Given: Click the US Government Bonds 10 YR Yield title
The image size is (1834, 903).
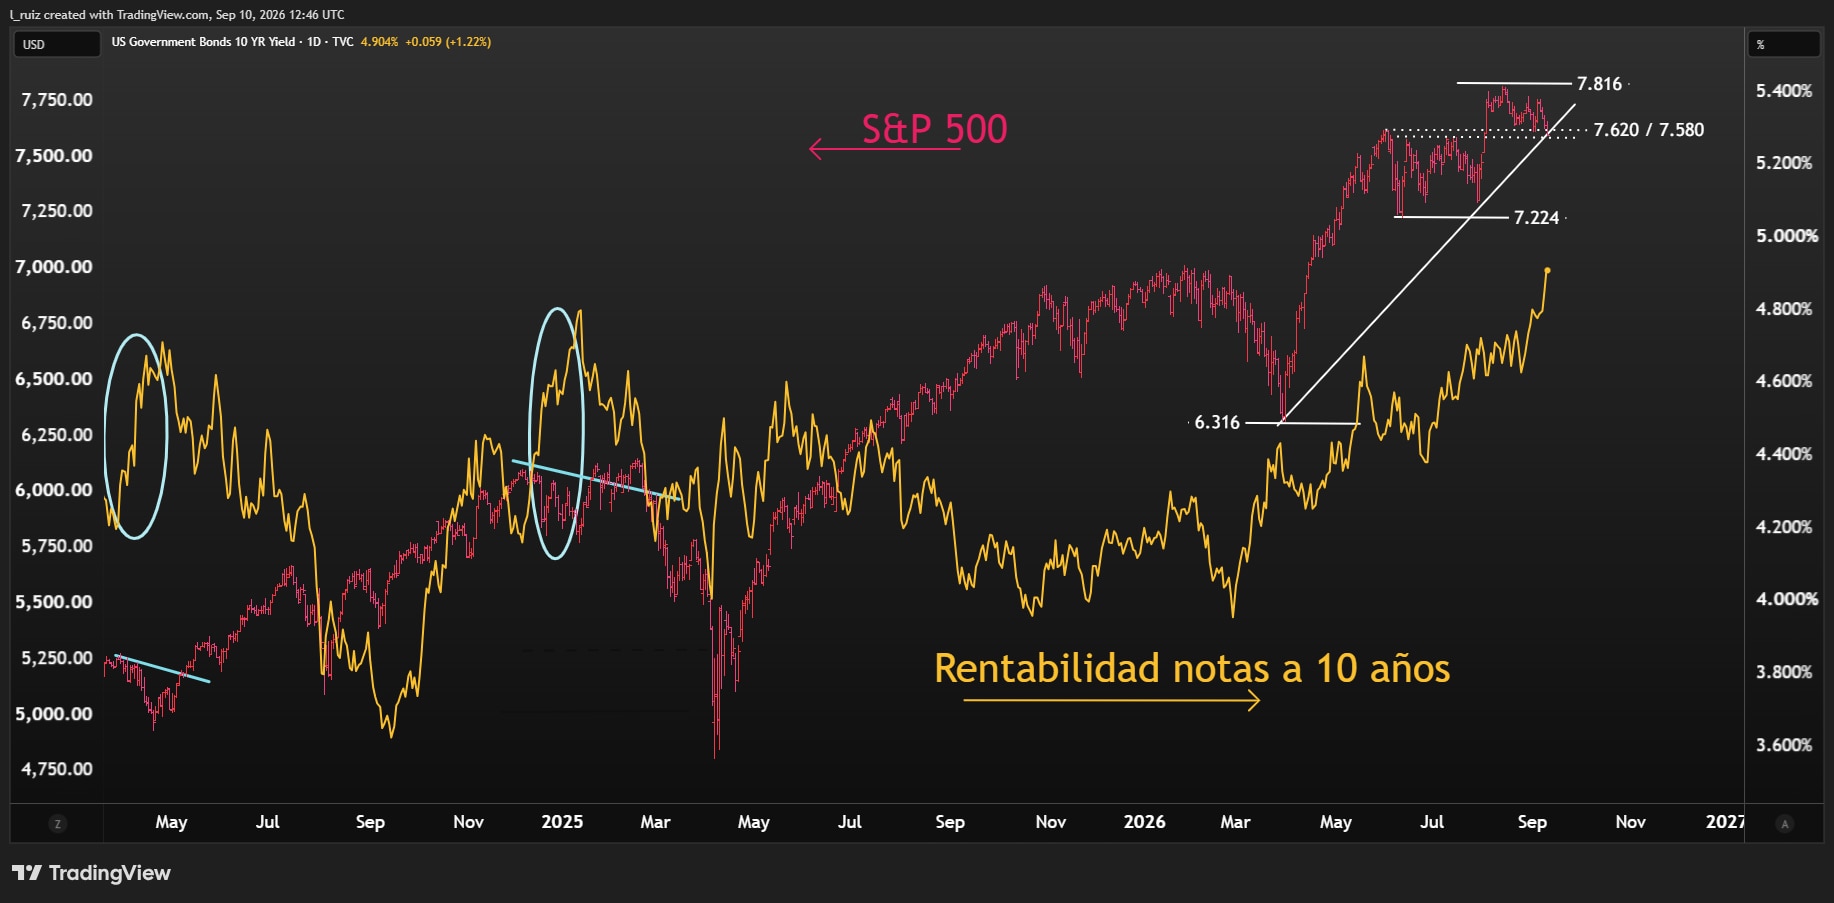Looking at the screenshot, I should [203, 42].
